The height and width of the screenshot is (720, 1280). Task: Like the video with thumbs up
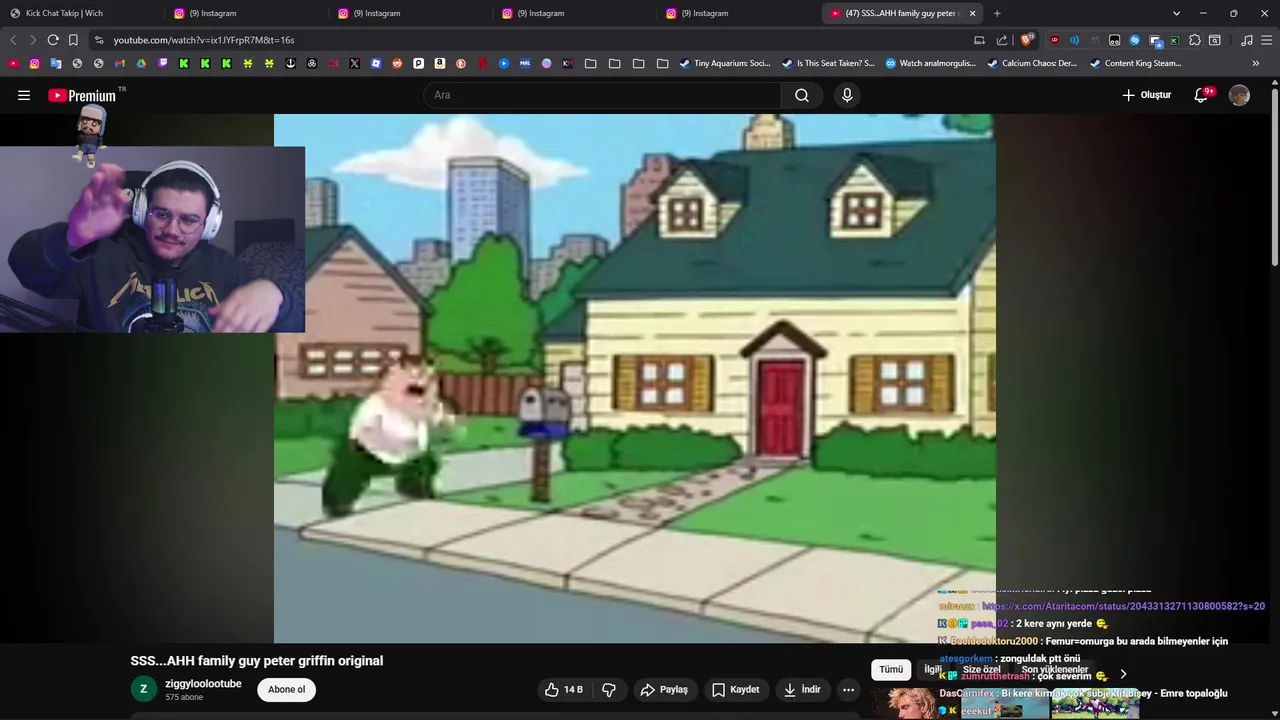coord(563,689)
